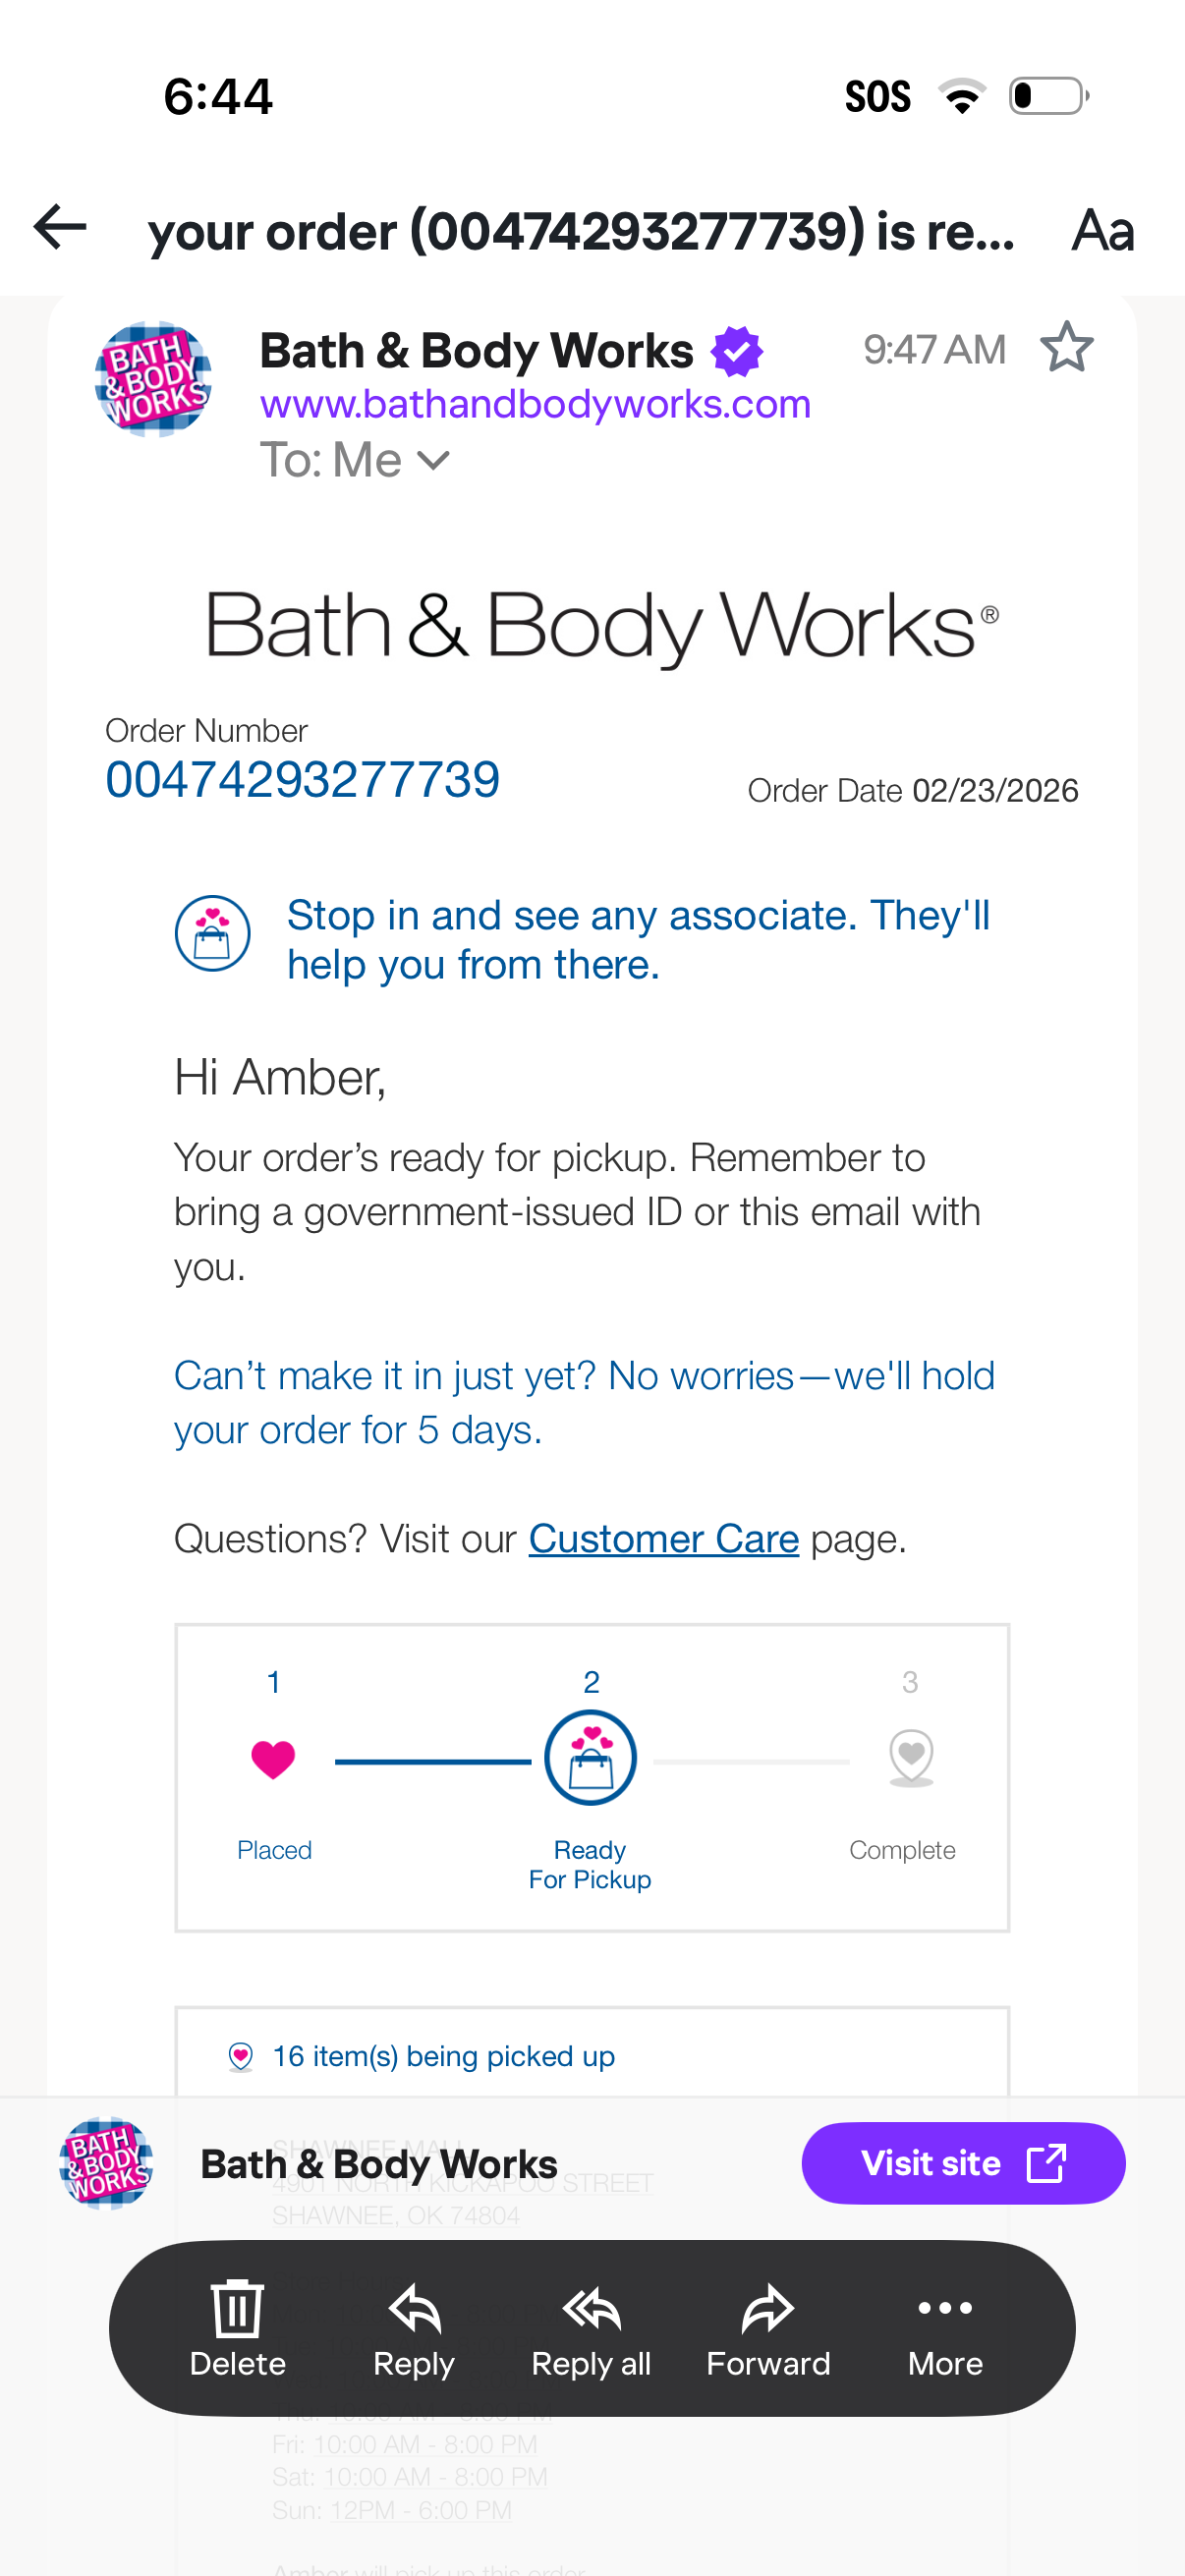Tap the Bath & Body Works sender avatar
This screenshot has height=2576, width=1185.
[153, 379]
